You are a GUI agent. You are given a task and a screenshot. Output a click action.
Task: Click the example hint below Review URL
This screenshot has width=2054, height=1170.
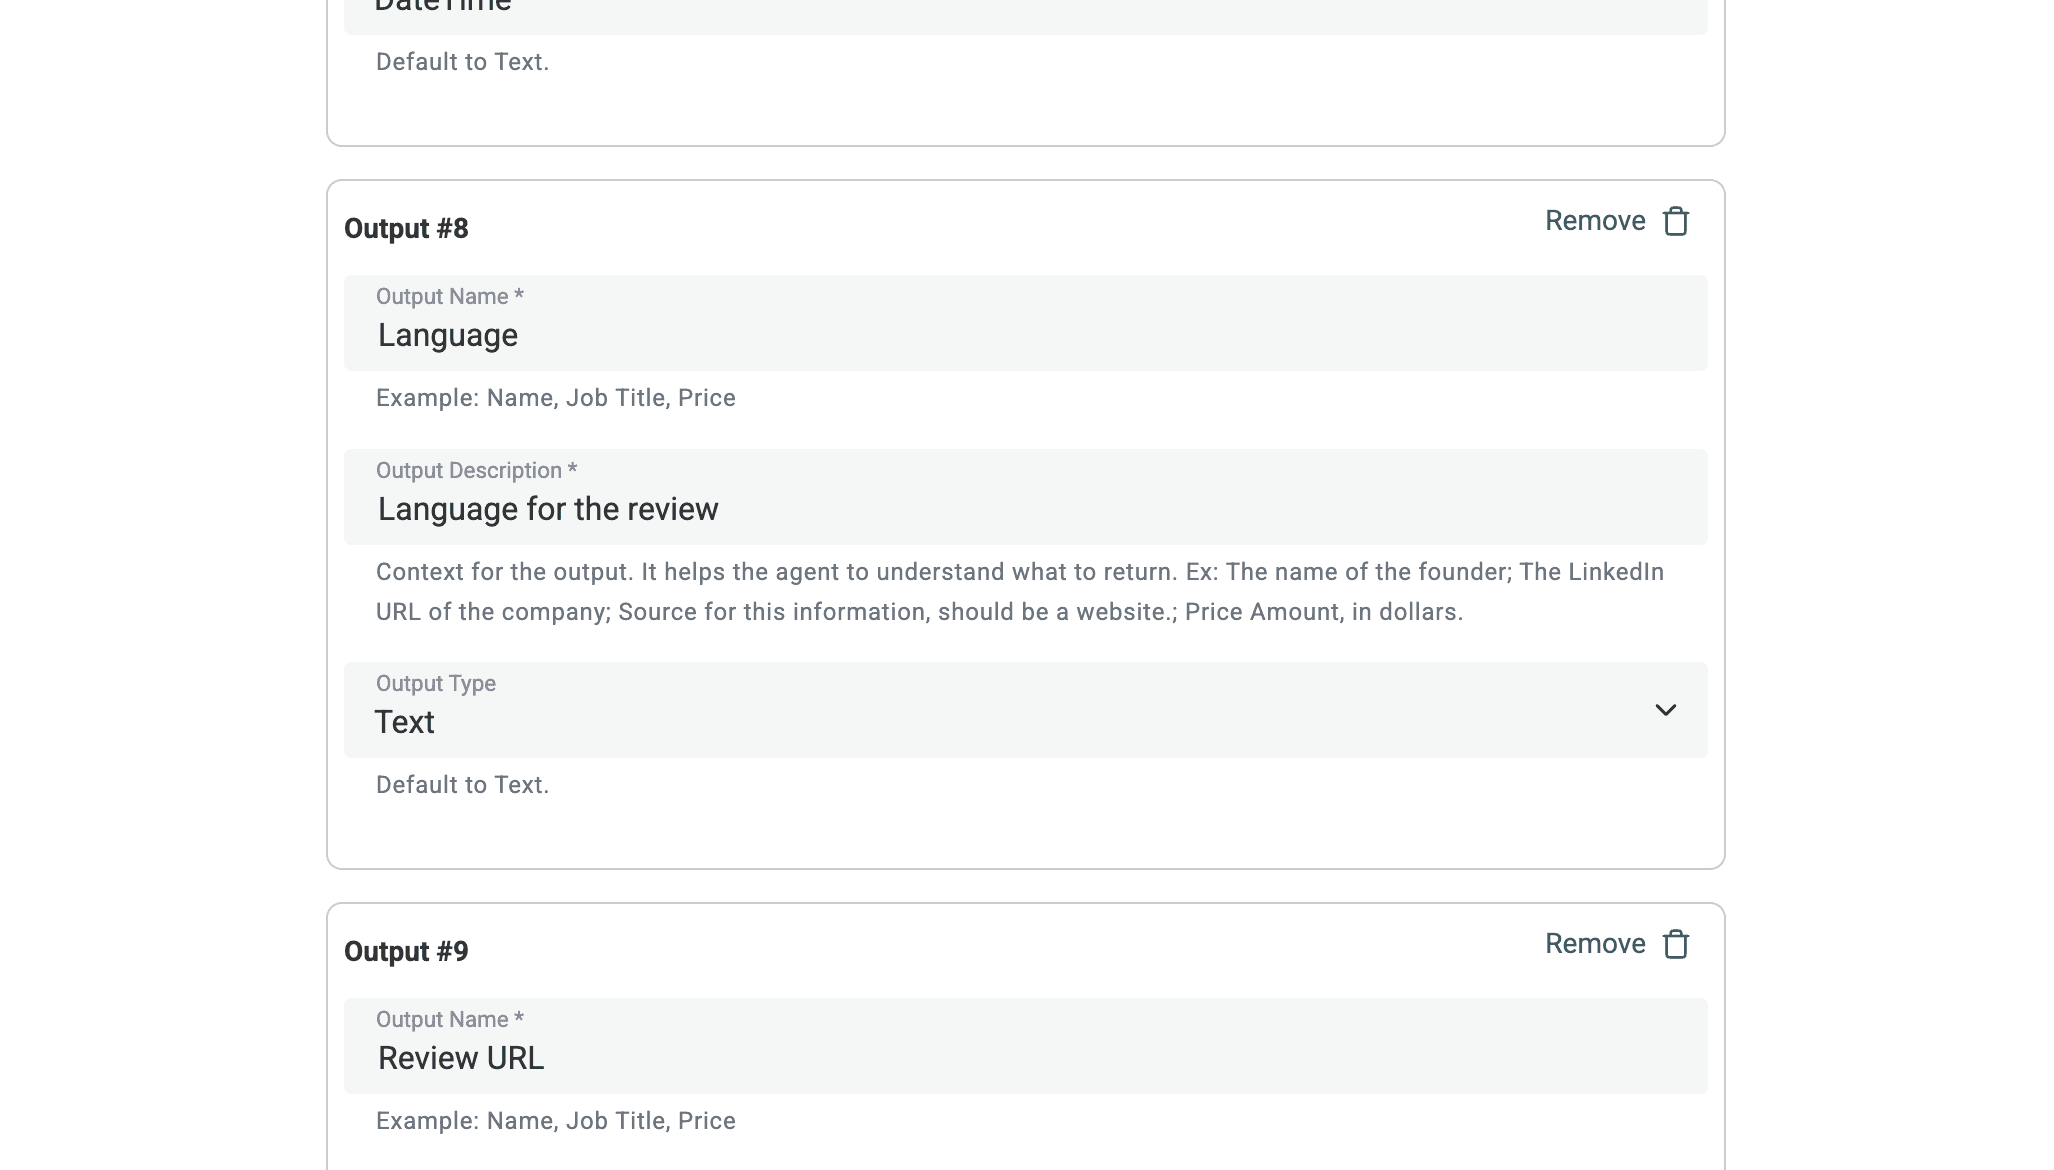[x=555, y=1121]
